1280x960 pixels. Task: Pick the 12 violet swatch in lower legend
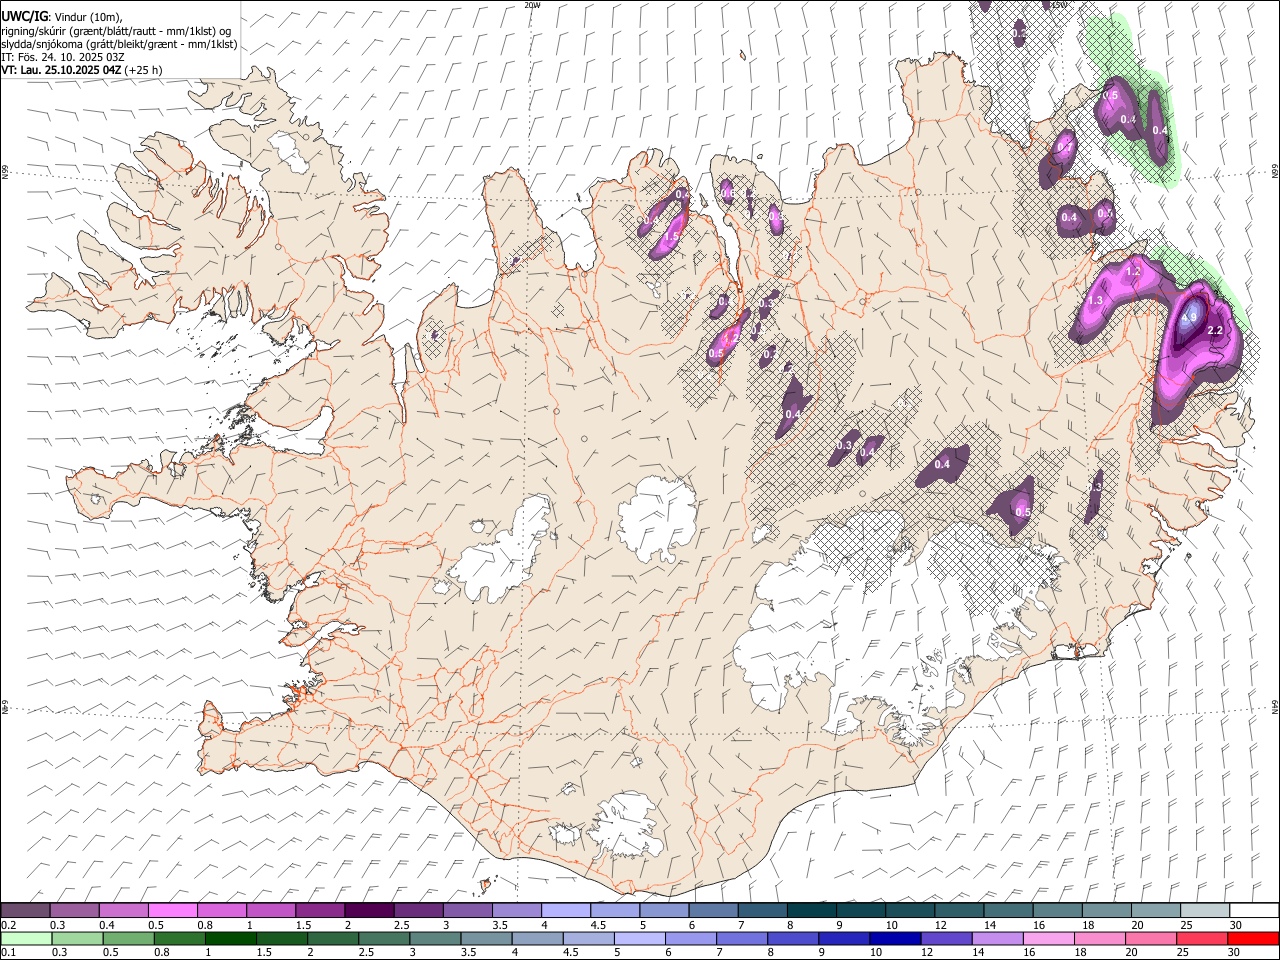click(x=946, y=938)
